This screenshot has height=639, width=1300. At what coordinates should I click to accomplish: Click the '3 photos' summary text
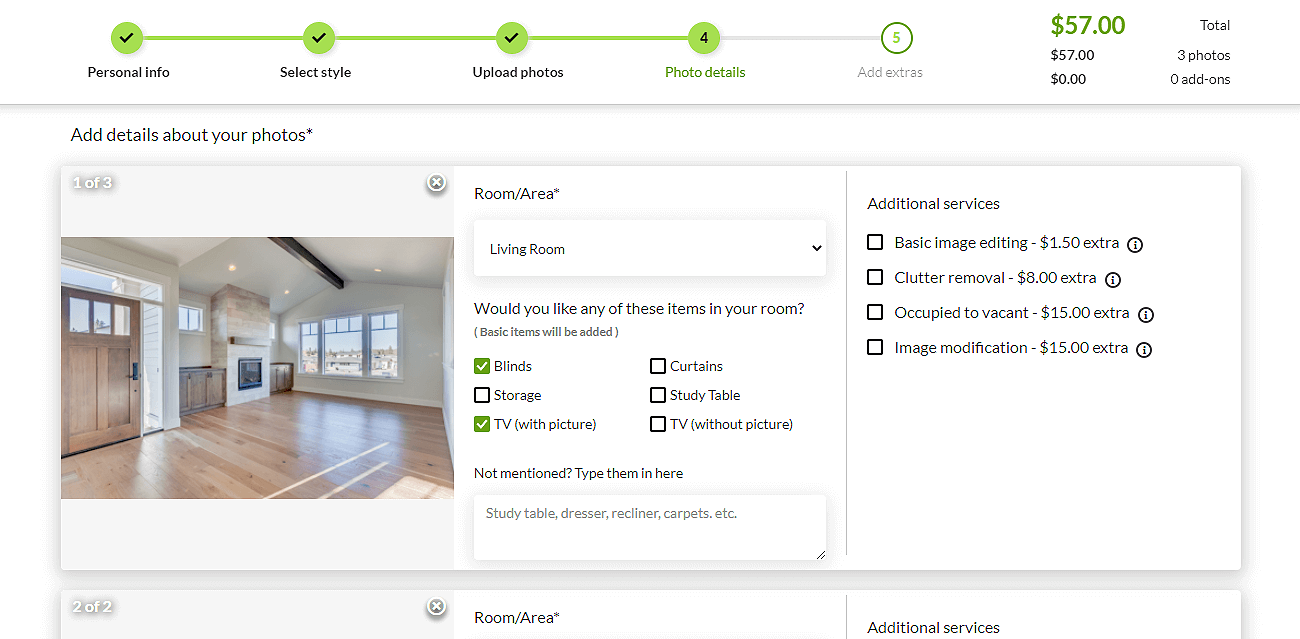coord(1203,55)
